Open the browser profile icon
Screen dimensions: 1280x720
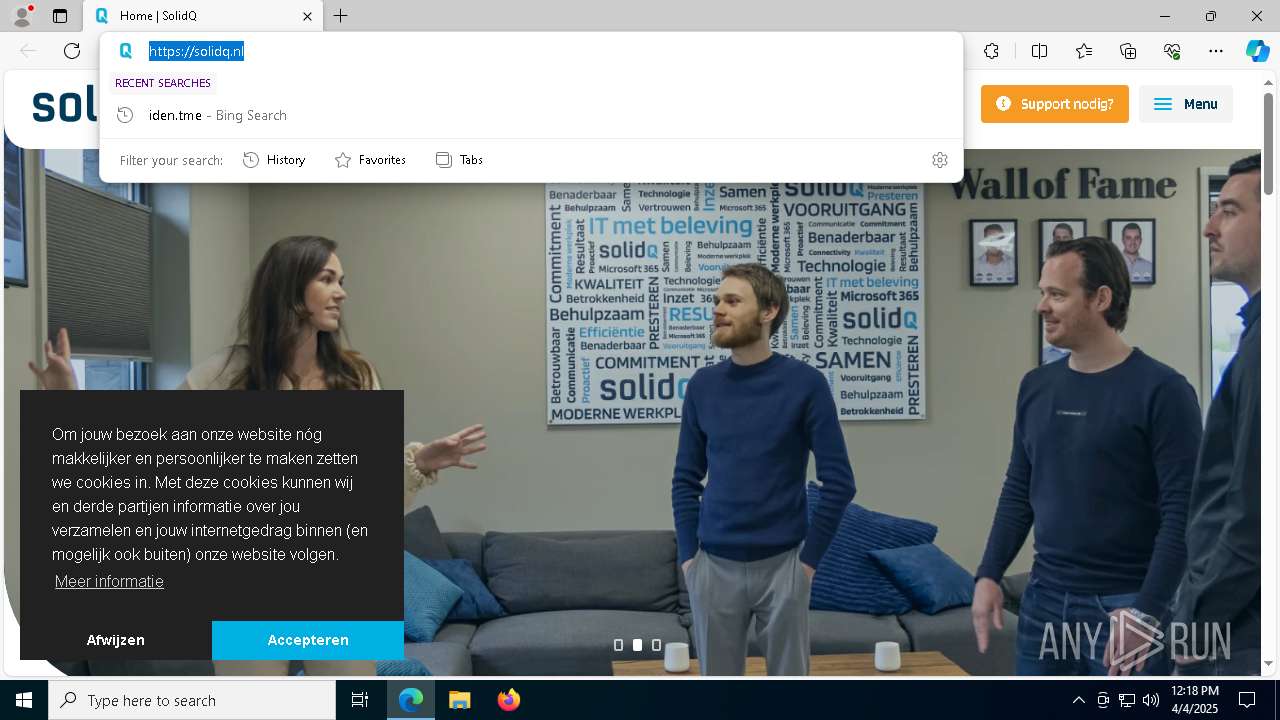click(21, 16)
